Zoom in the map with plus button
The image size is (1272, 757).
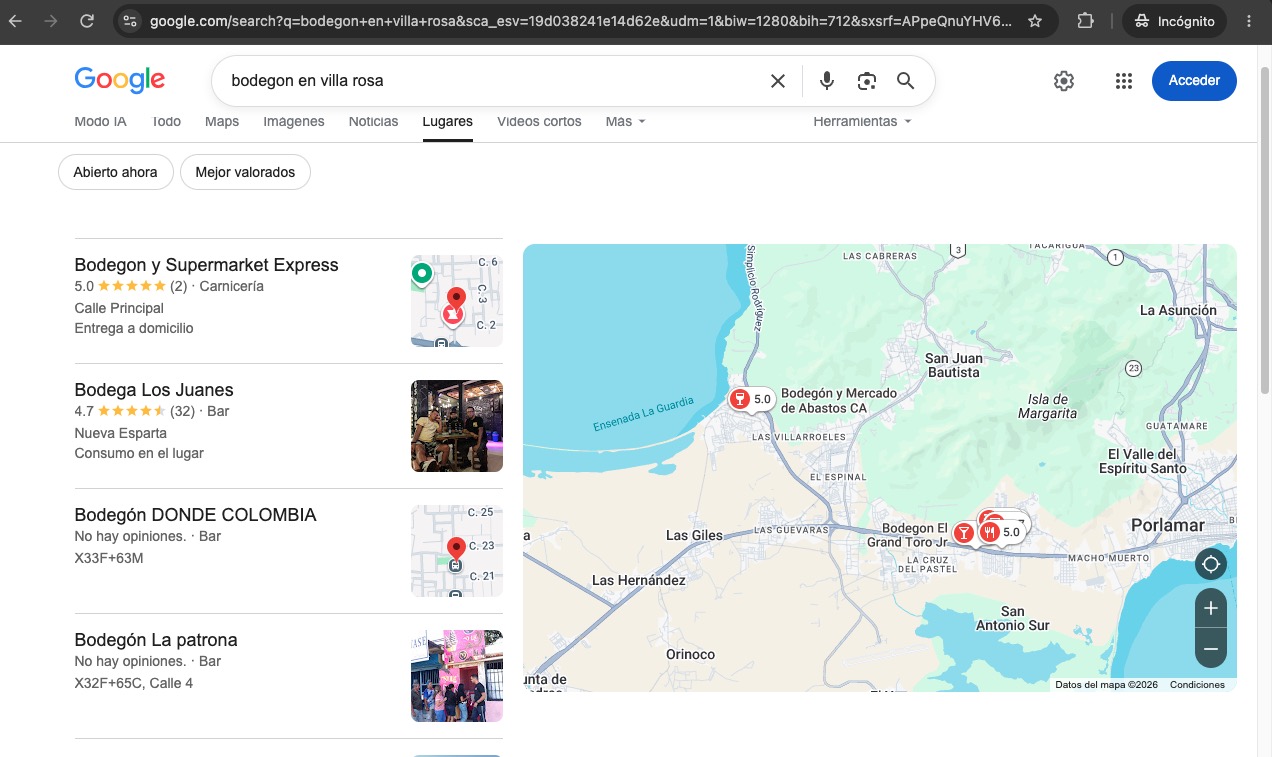coord(1211,608)
